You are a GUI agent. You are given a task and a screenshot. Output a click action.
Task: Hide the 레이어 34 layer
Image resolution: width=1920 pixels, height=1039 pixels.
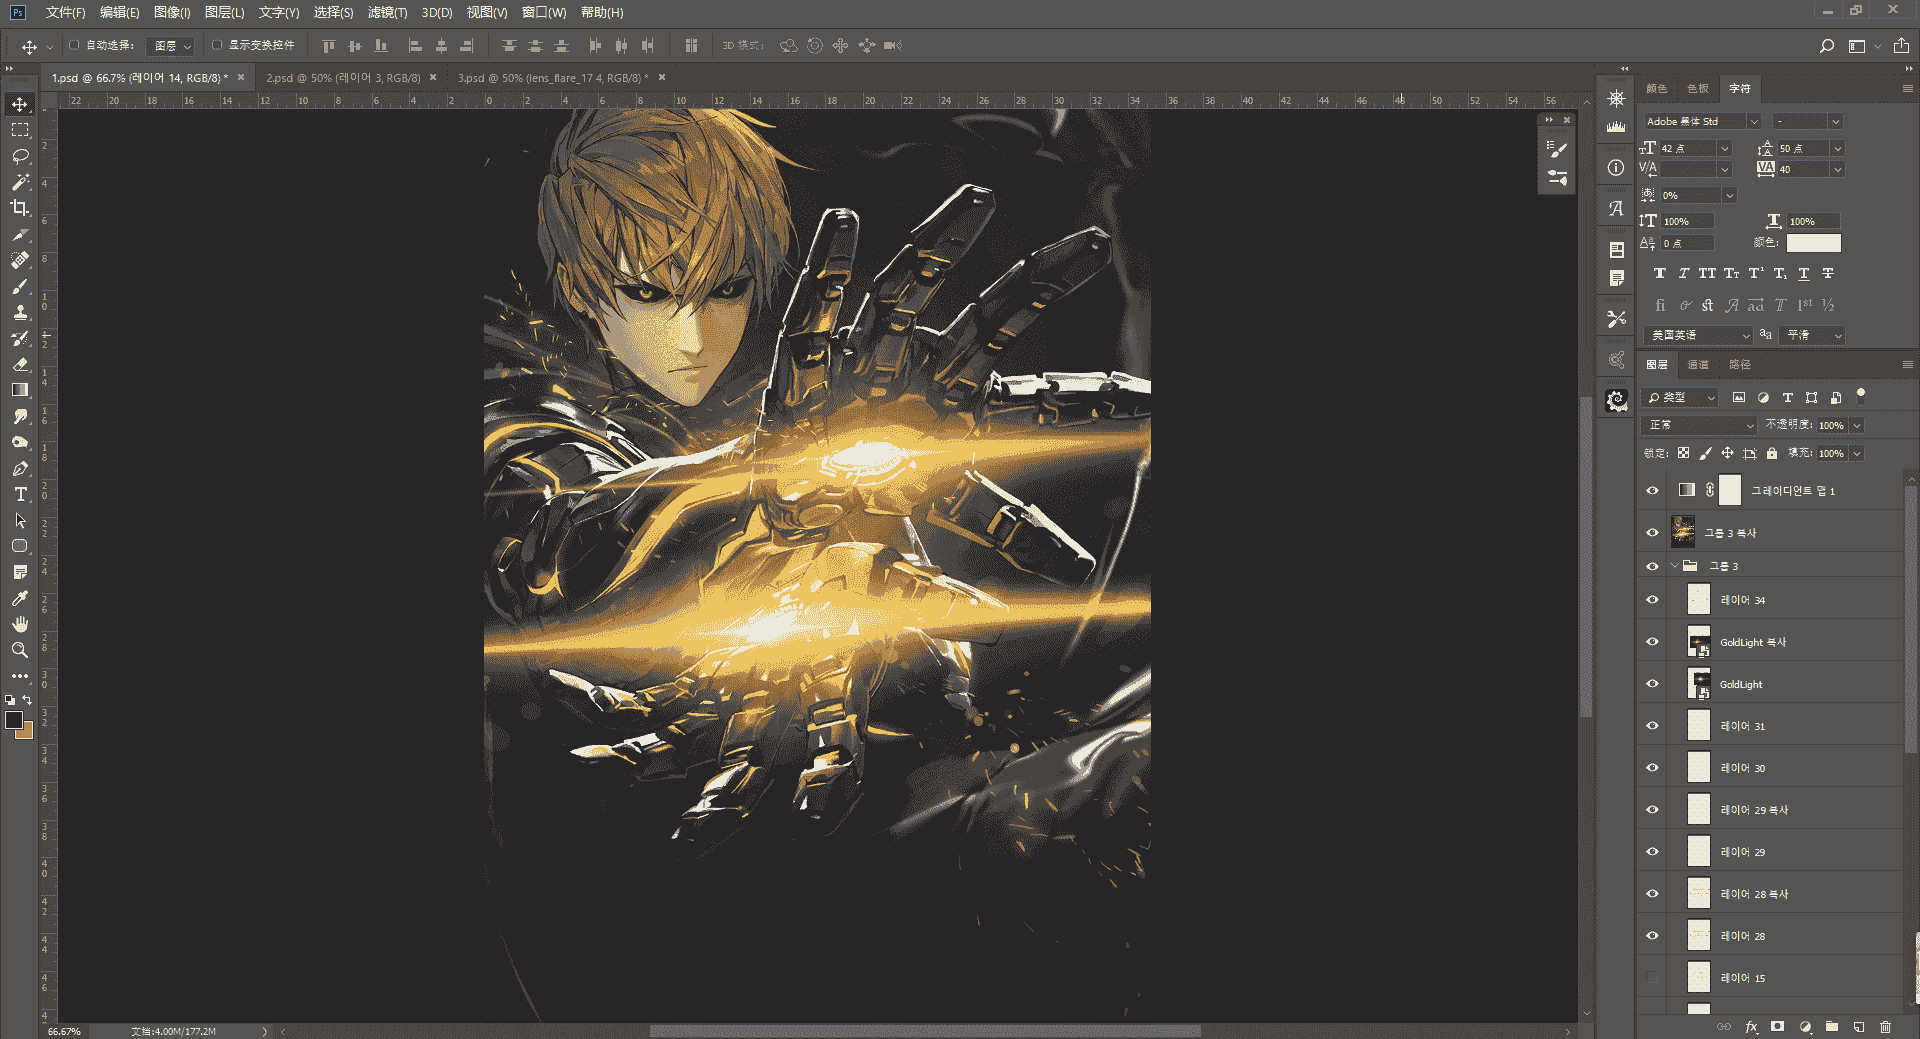tap(1652, 600)
